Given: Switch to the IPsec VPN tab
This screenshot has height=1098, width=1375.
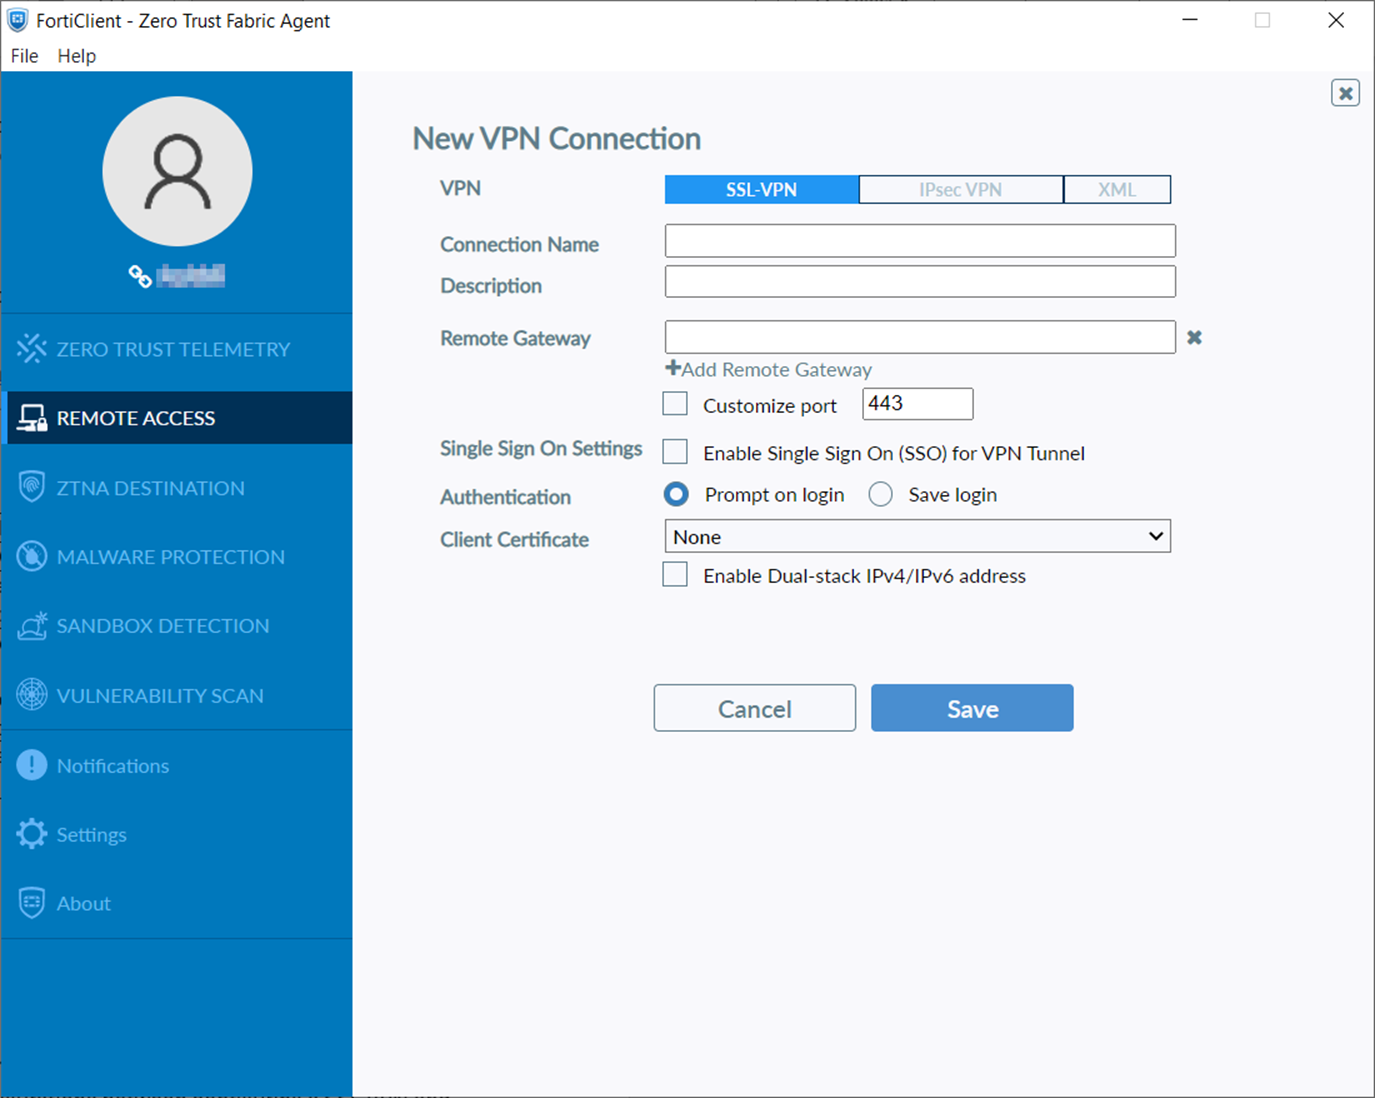Looking at the screenshot, I should pos(959,189).
